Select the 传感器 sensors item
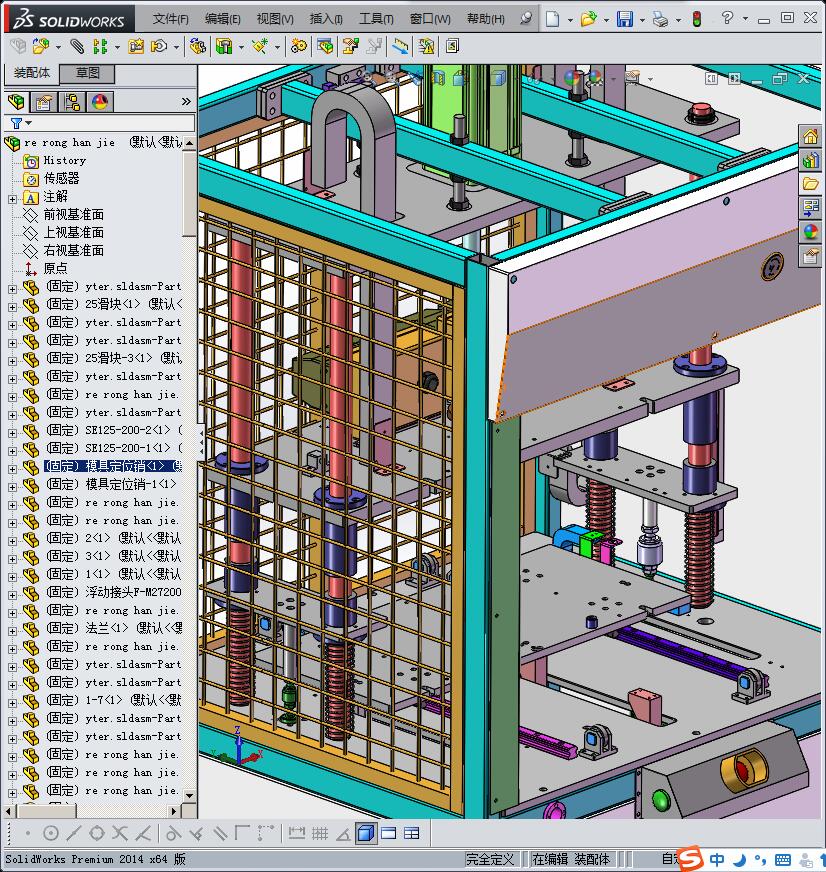Image resolution: width=826 pixels, height=872 pixels. [x=62, y=179]
